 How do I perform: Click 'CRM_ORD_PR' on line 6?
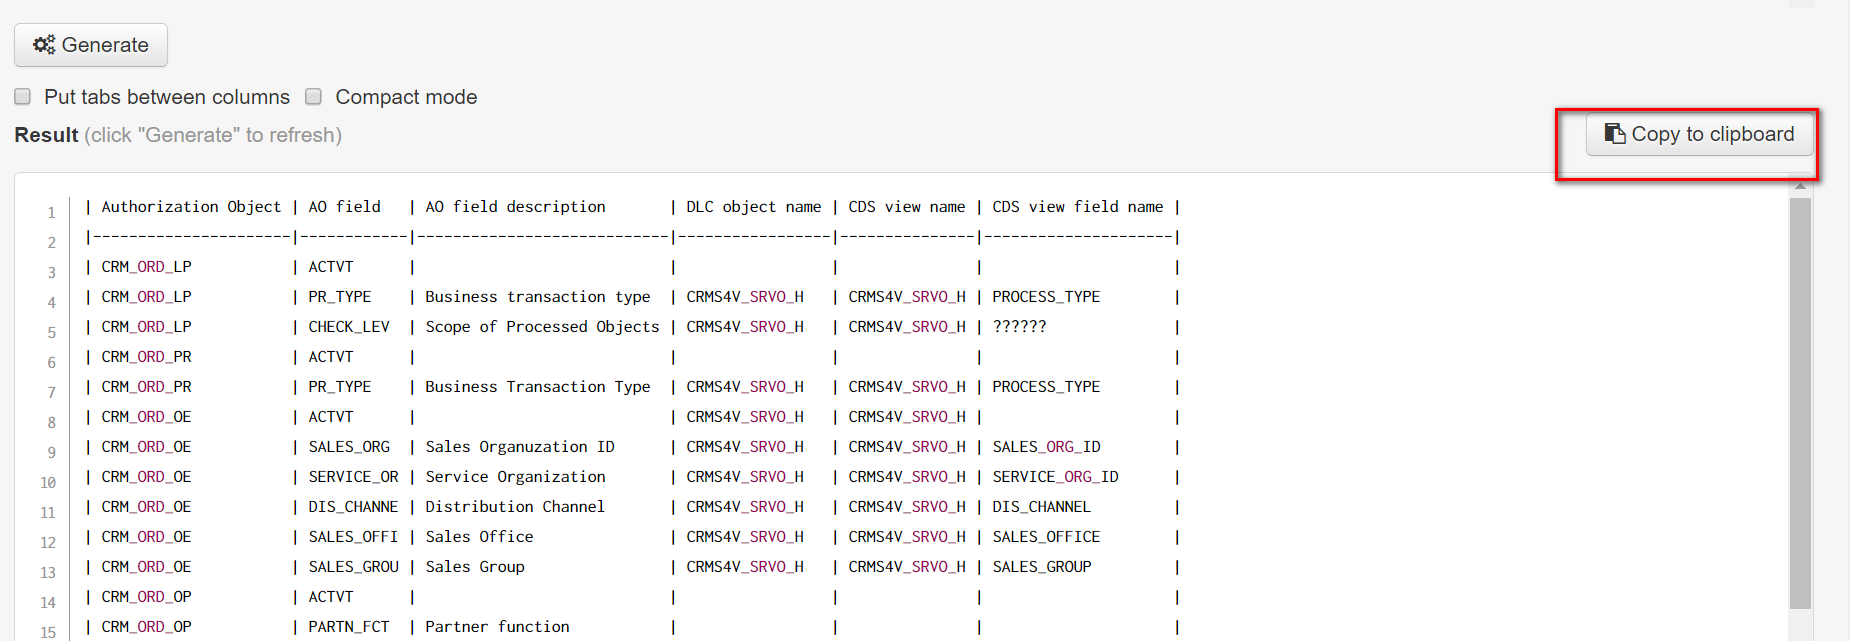(x=146, y=357)
